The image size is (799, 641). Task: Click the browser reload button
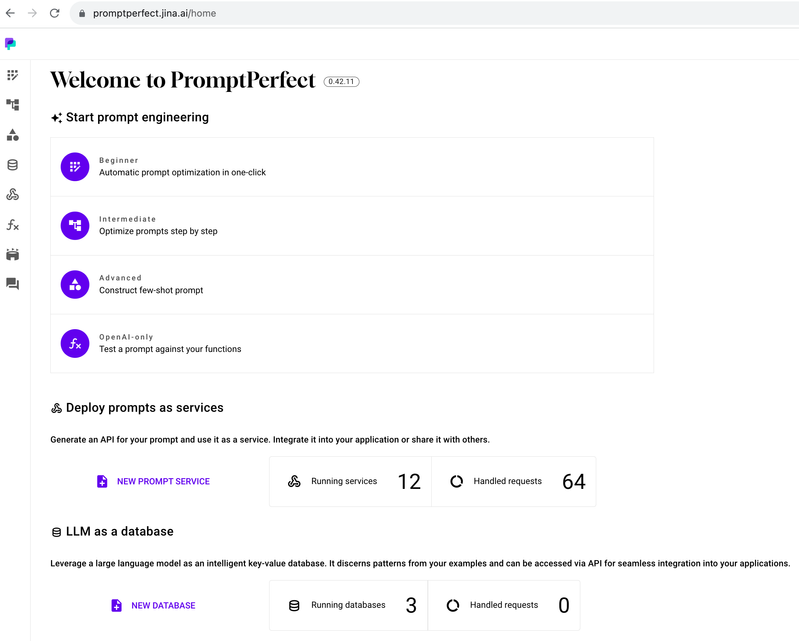click(55, 13)
